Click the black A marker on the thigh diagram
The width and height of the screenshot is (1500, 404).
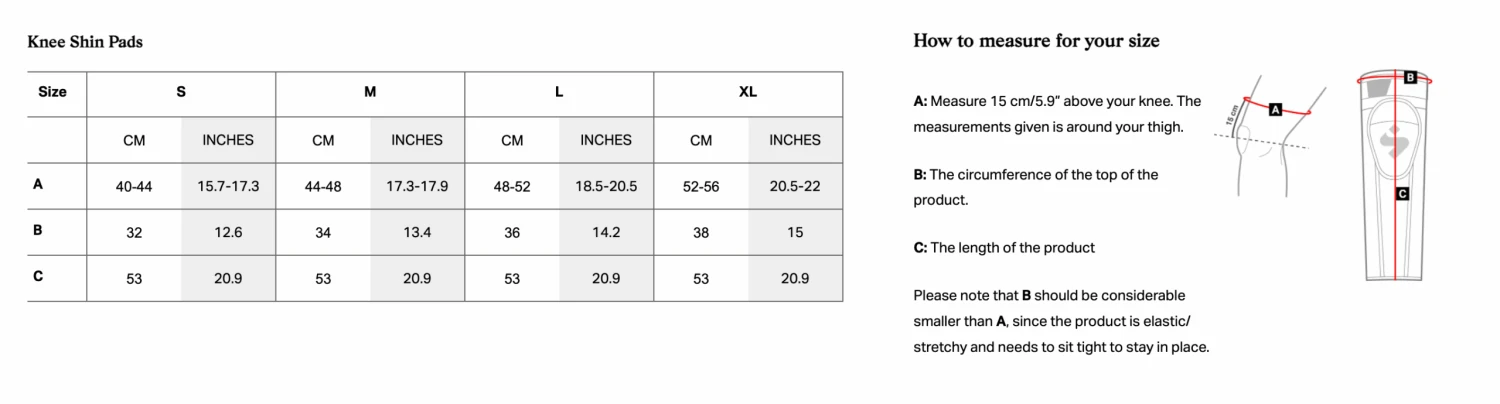click(1275, 110)
